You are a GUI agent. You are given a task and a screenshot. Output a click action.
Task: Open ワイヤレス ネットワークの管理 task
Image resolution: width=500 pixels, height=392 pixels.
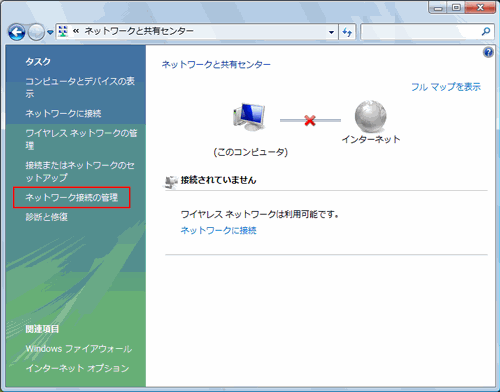coord(81,139)
